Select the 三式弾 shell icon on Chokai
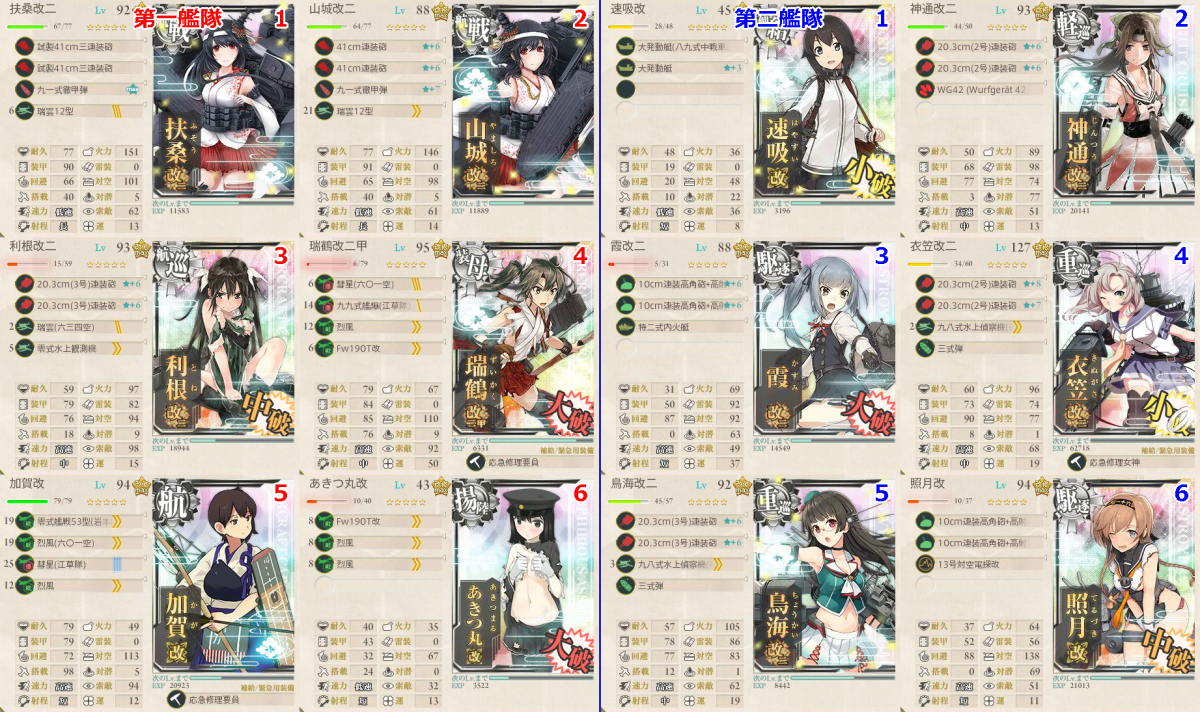The image size is (1200, 712). pos(626,586)
